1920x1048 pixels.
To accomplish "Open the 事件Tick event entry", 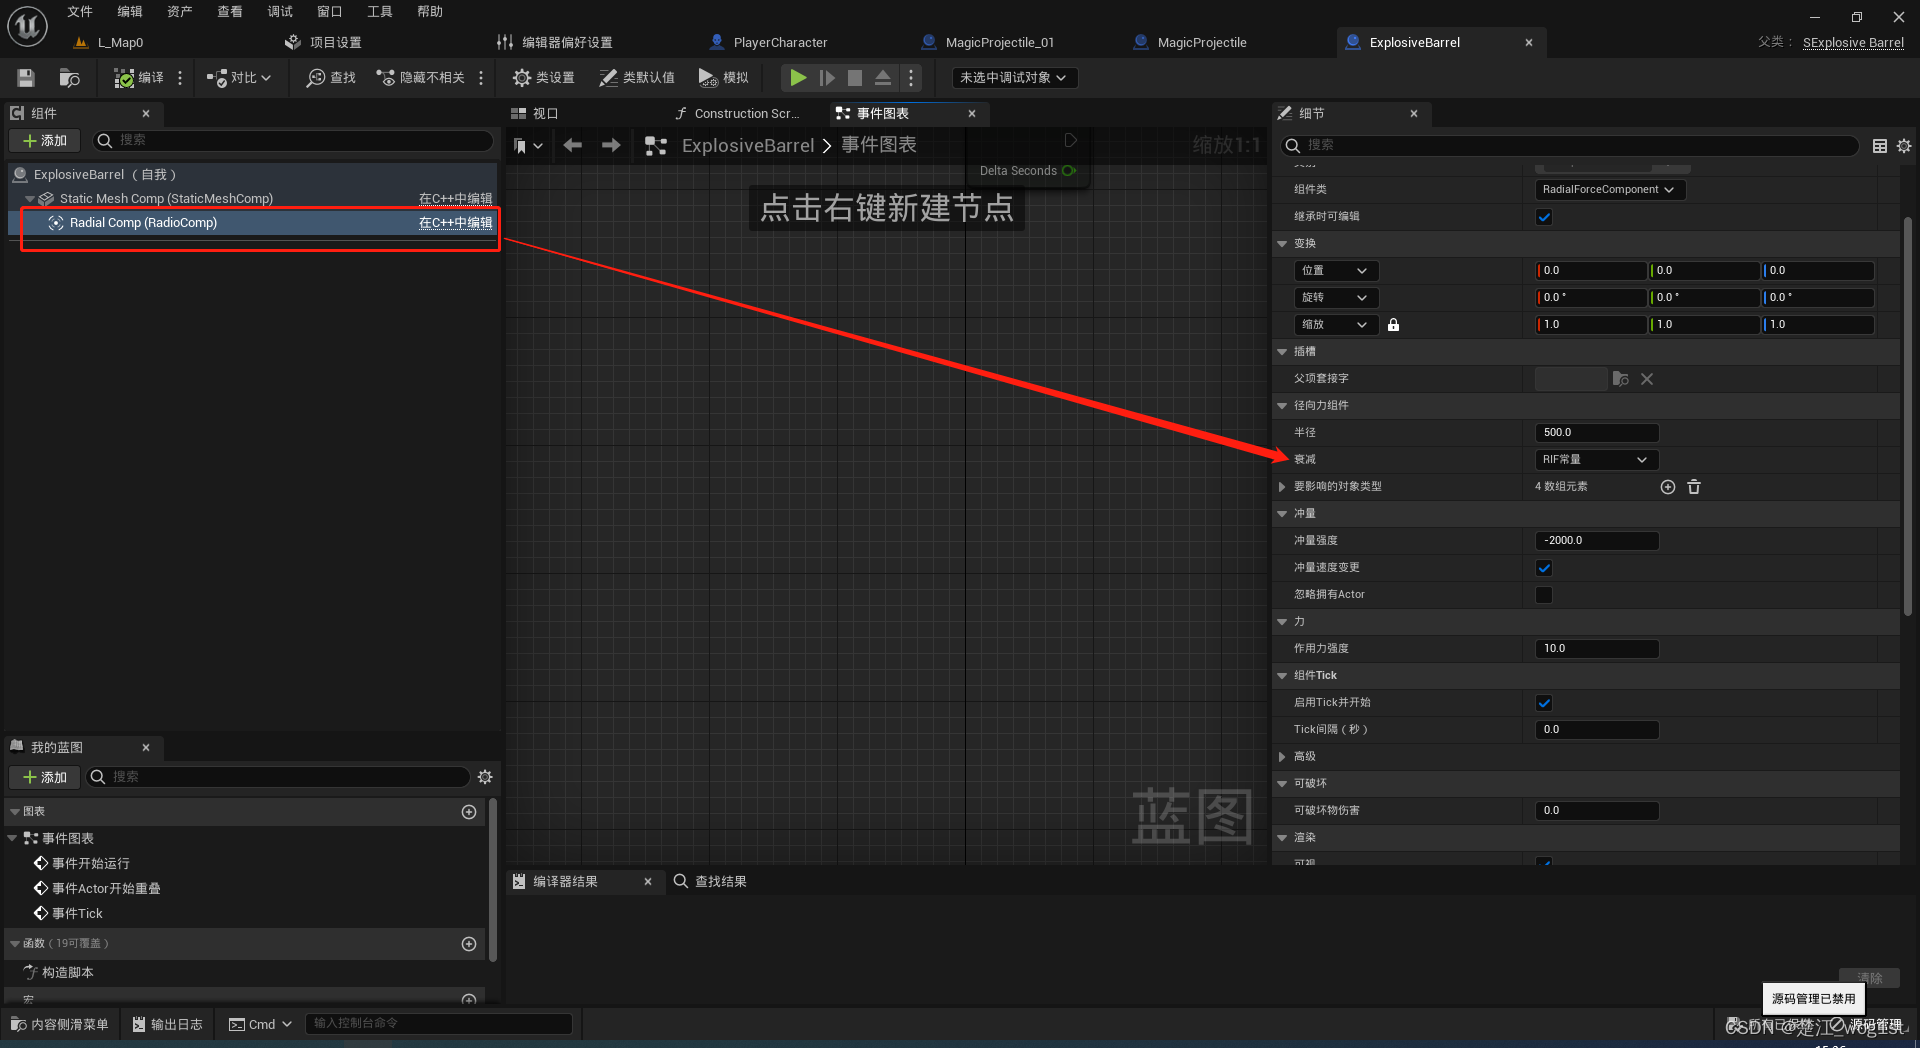I will coord(77,914).
